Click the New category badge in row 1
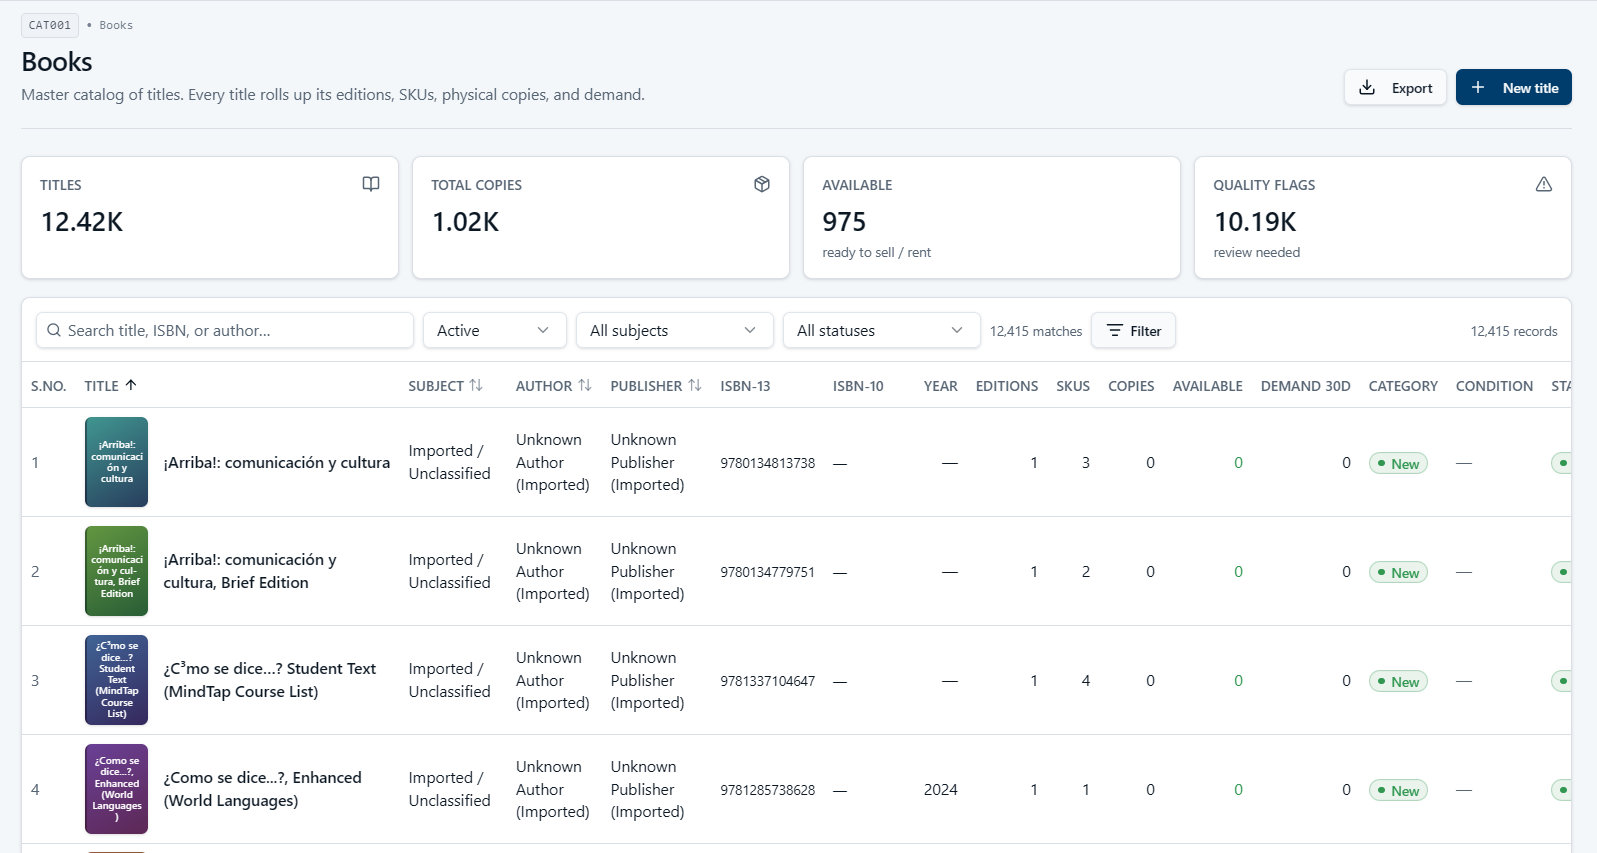 coord(1398,463)
